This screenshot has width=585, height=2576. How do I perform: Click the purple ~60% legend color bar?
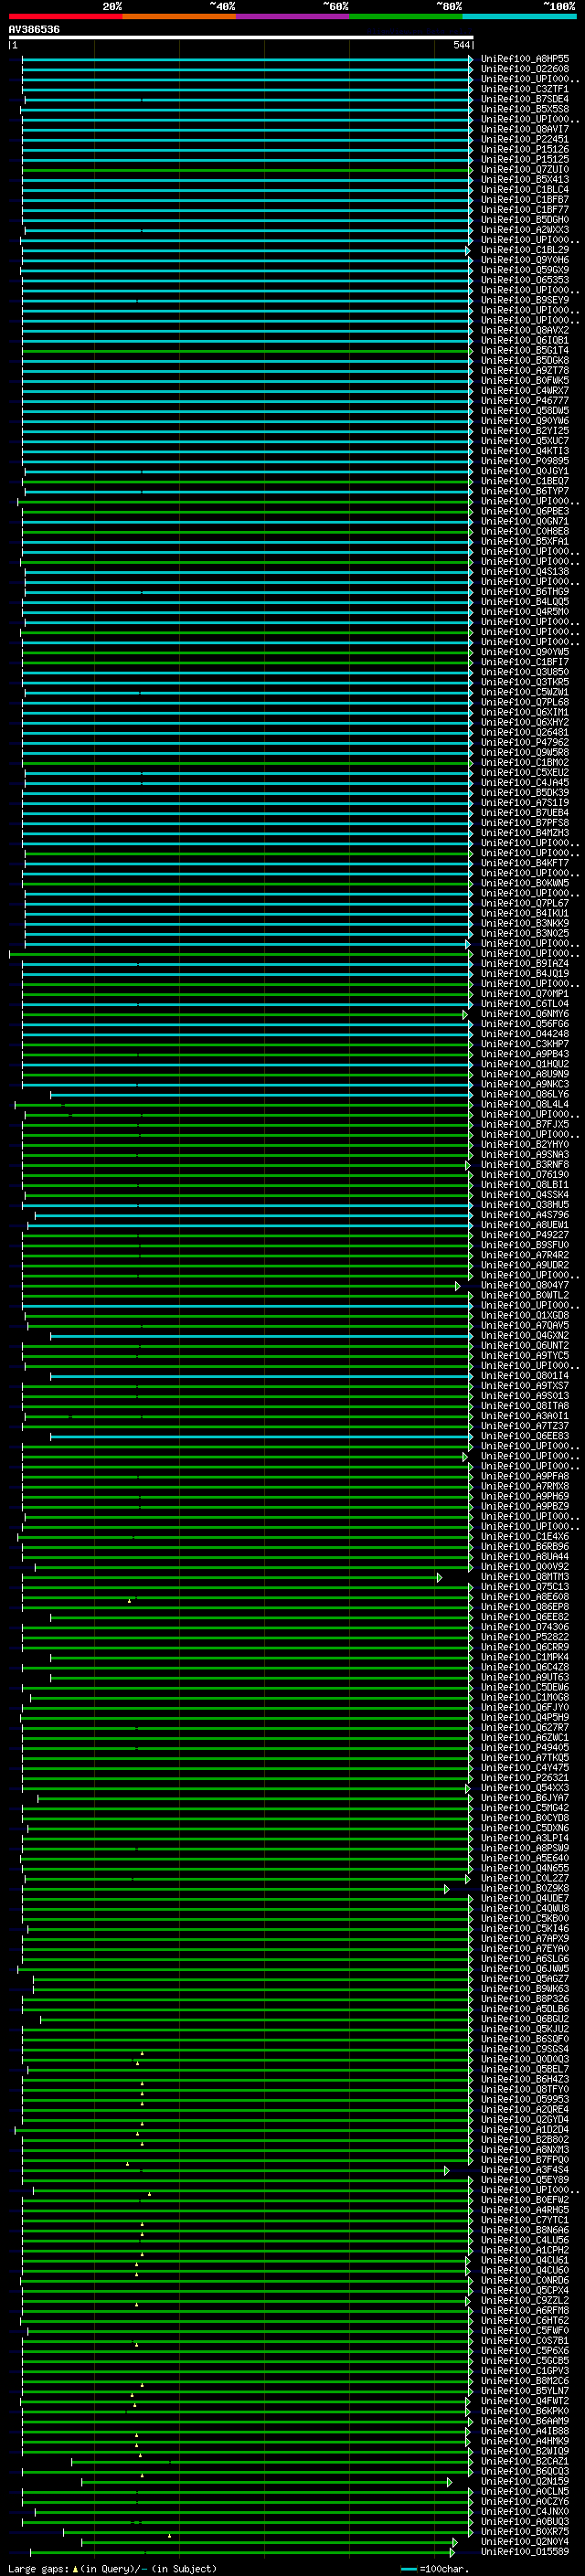pyautogui.click(x=292, y=16)
